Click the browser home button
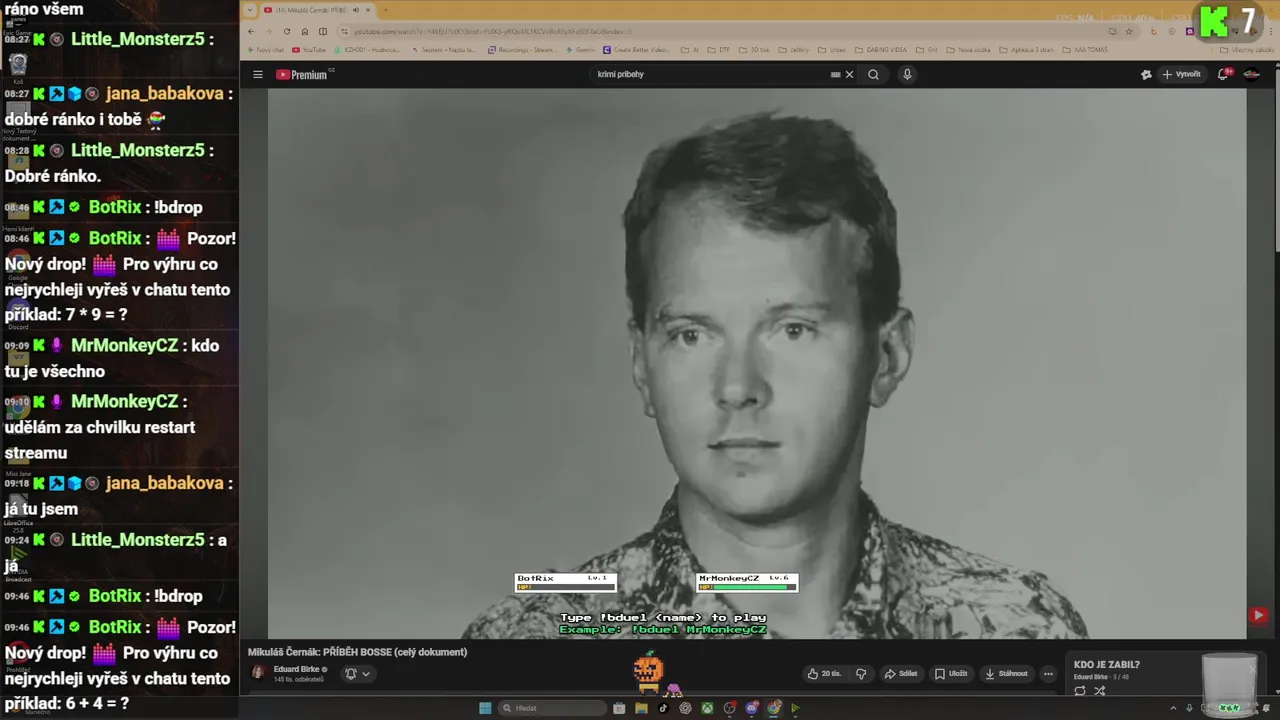The width and height of the screenshot is (1280, 720). point(305,31)
